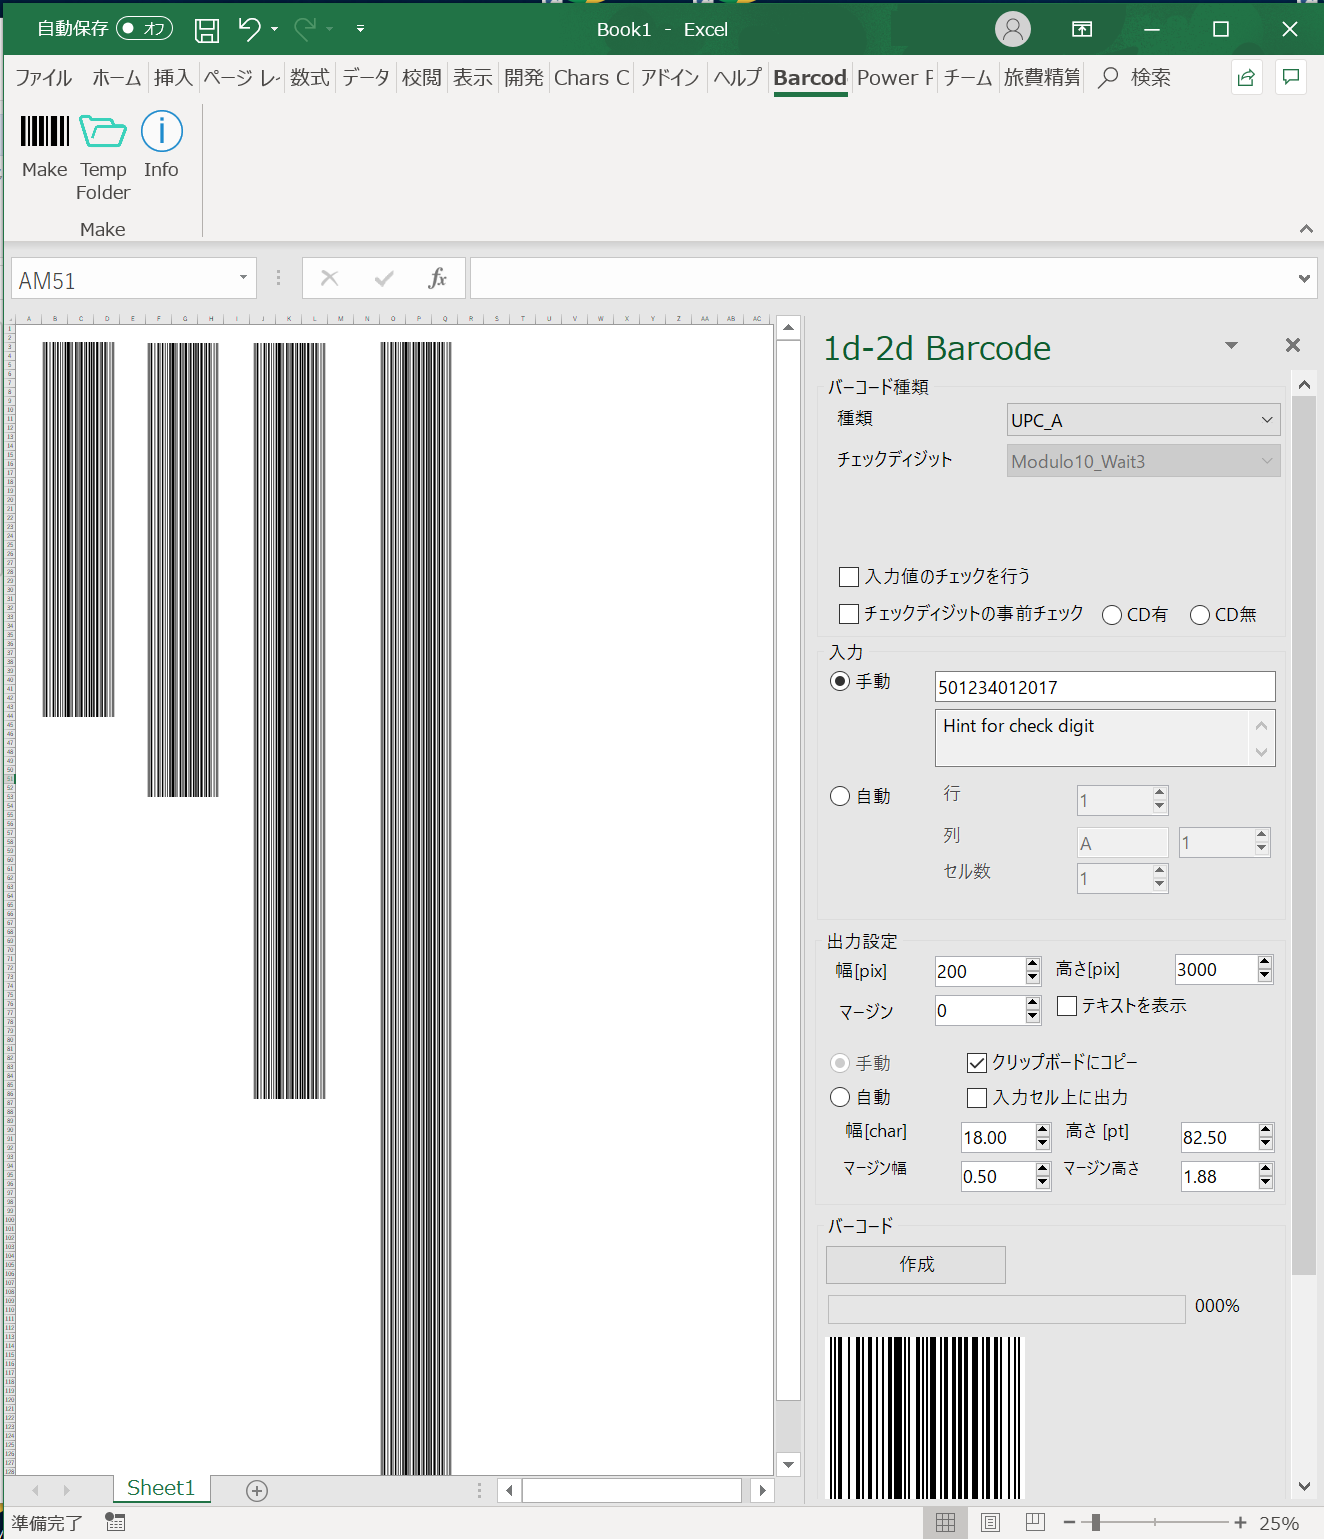
Task: Enable テキストを表示 checkbox
Action: click(x=1067, y=1005)
